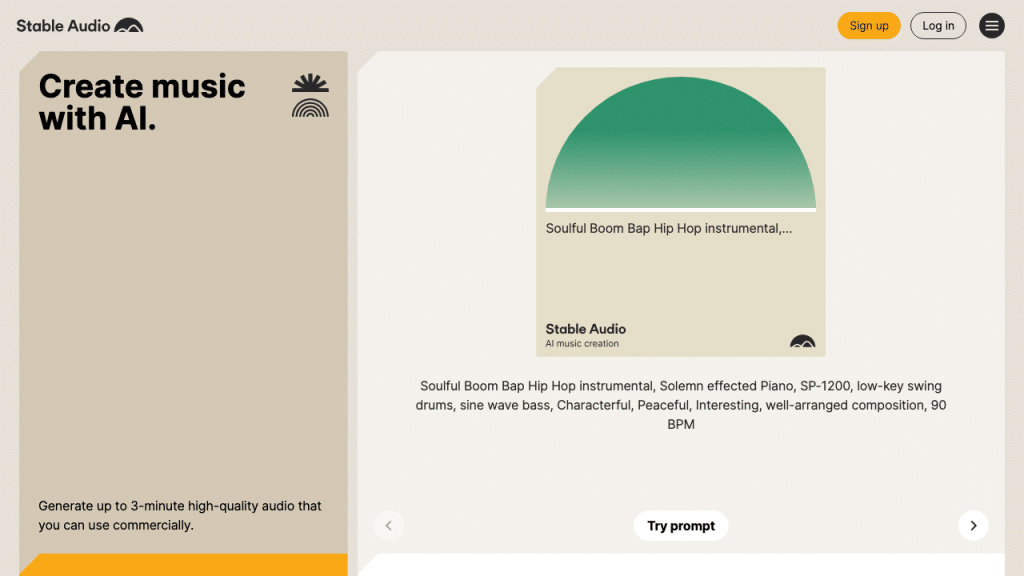Click the orange bar at the bottom left
The height and width of the screenshot is (576, 1024).
183,565
